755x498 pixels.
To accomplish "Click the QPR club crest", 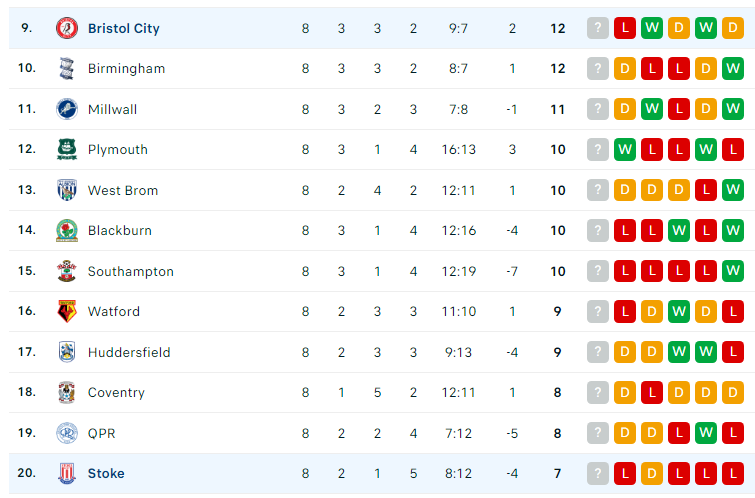I will click(67, 433).
